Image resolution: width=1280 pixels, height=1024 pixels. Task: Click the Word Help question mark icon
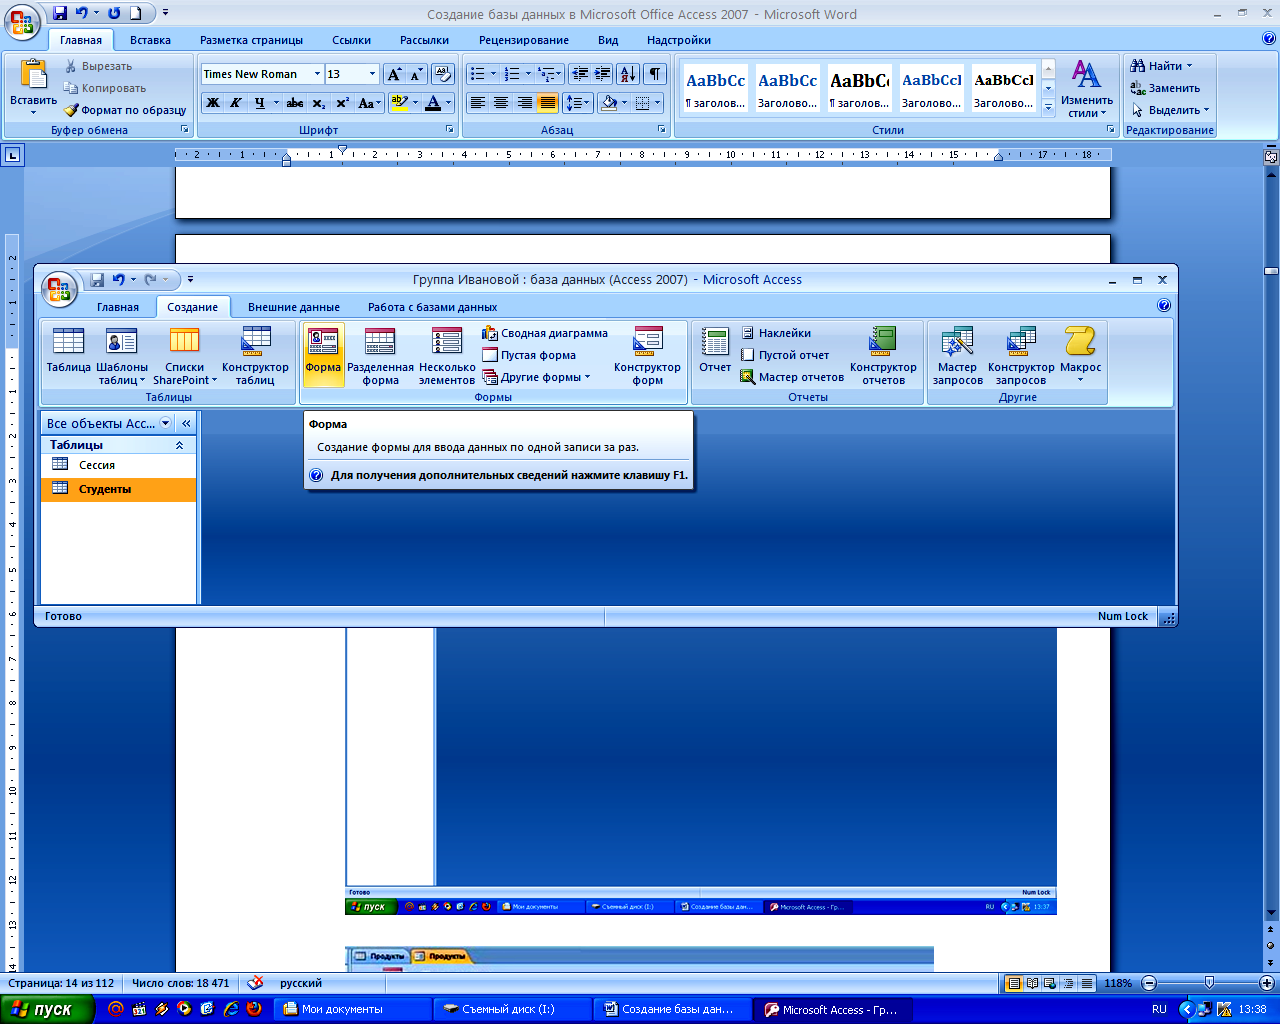click(1268, 39)
